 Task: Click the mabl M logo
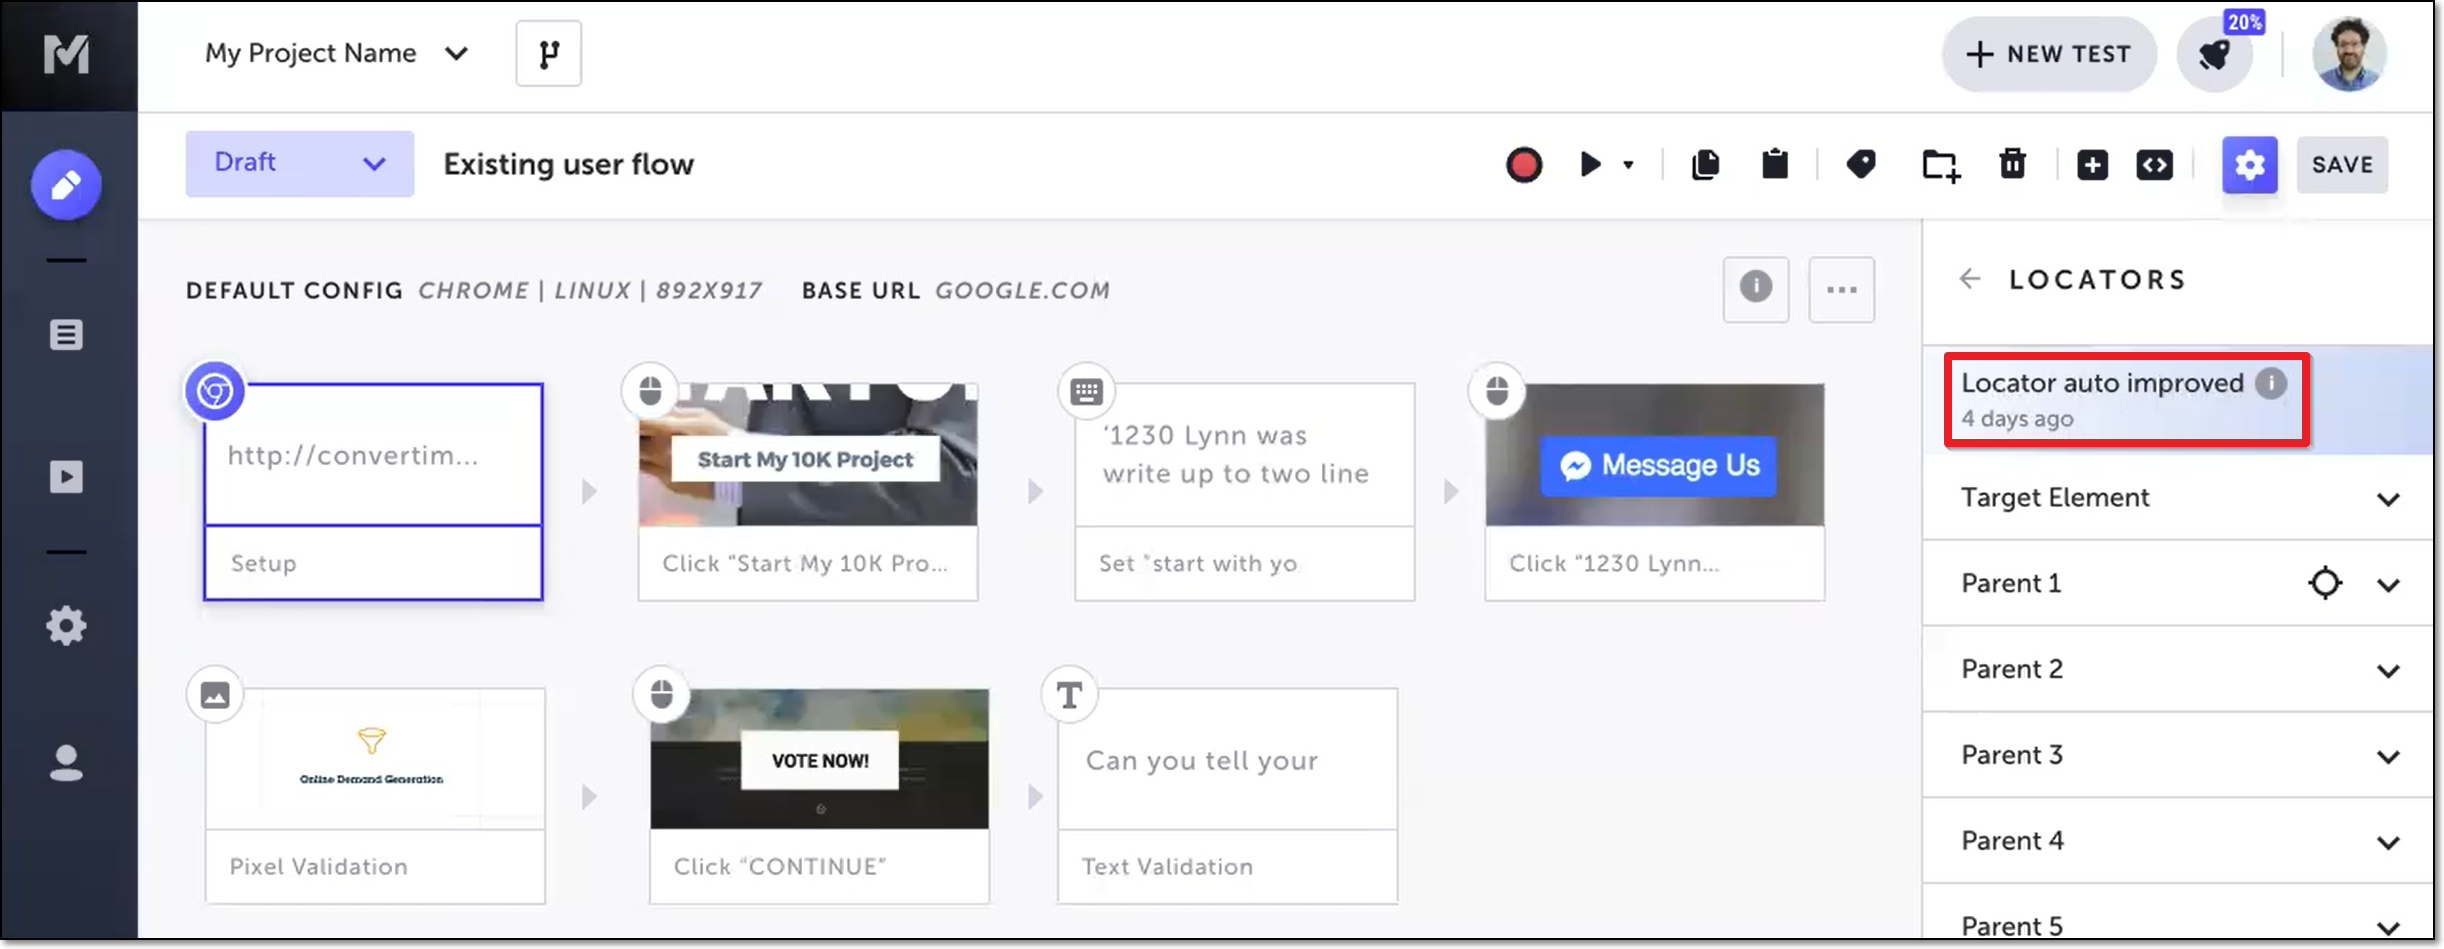(66, 54)
